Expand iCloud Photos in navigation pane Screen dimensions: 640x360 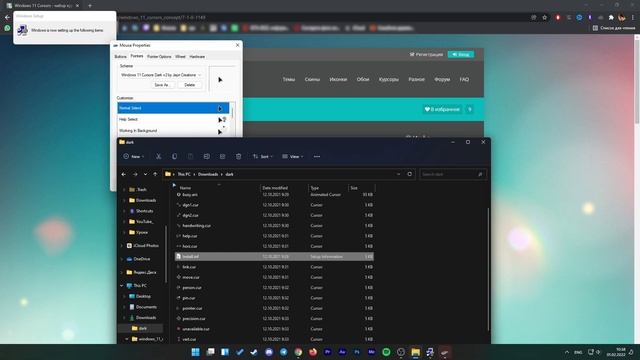[122, 246]
